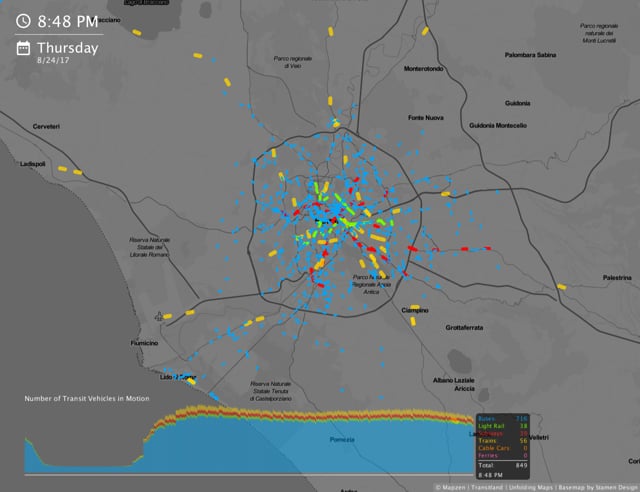Open Basemap by Stamen Design link
Image resolution: width=640 pixels, height=492 pixels.
[x=598, y=488]
